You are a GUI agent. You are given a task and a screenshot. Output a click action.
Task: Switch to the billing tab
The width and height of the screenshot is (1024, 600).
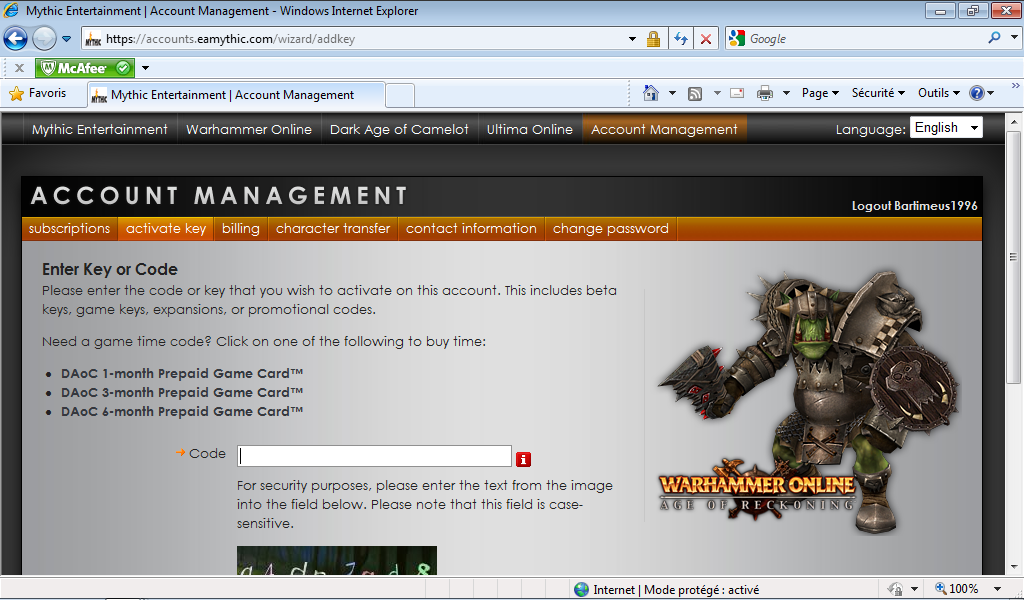pos(241,229)
